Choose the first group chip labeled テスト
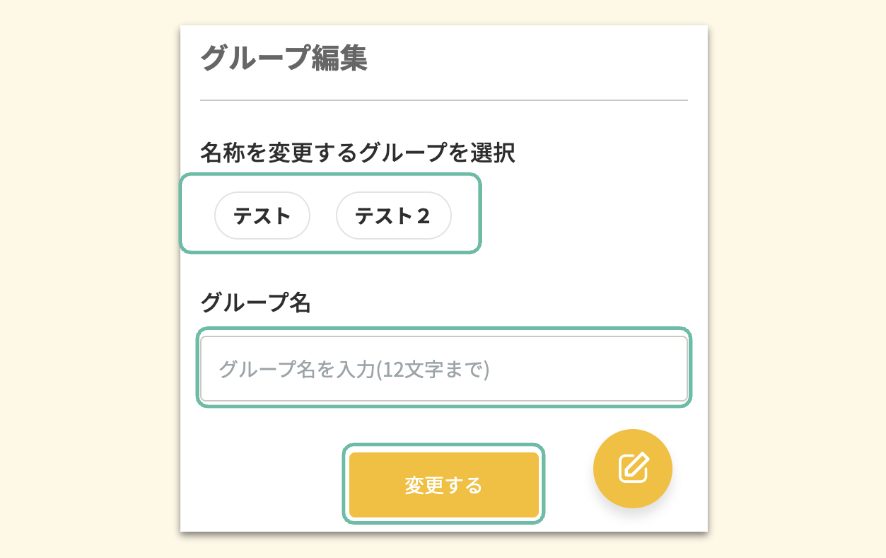886x558 pixels. (x=262, y=216)
